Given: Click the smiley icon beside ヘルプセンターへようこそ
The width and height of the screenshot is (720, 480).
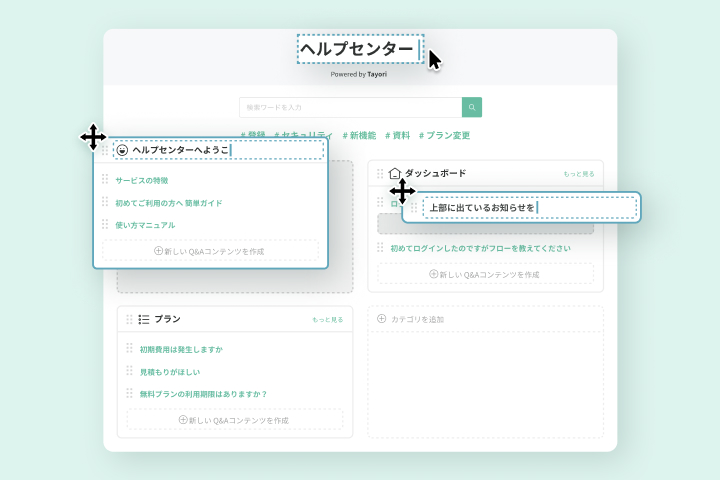Looking at the screenshot, I should [x=122, y=150].
